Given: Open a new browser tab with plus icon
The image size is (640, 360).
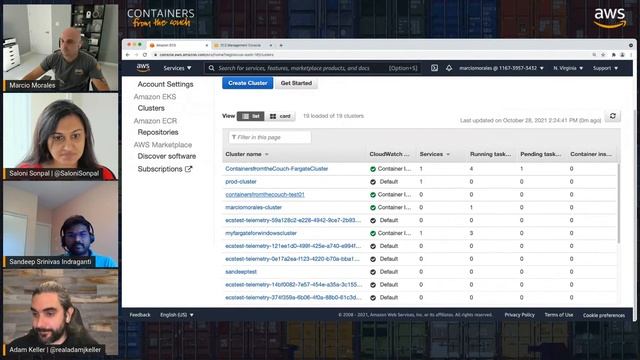Looking at the screenshot, I should [281, 45].
